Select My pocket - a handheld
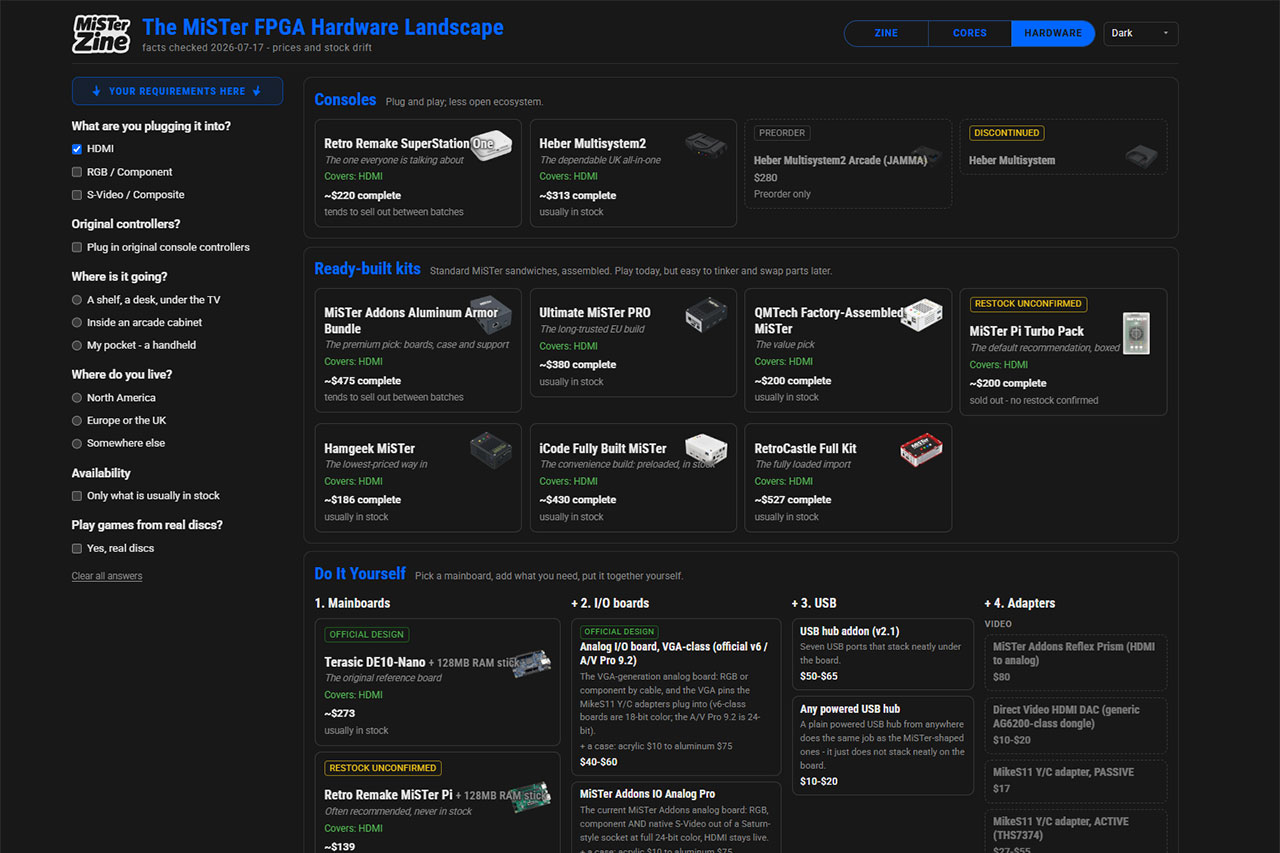 click(x=77, y=345)
